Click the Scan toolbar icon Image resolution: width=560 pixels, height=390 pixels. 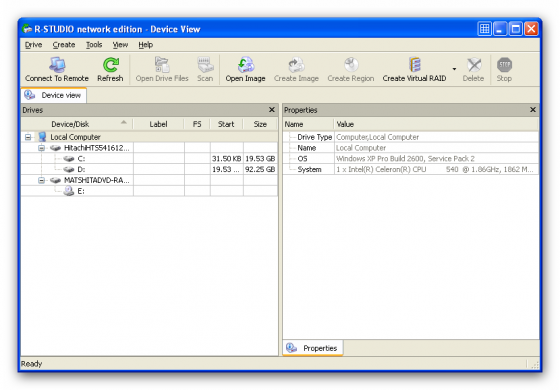click(x=205, y=65)
